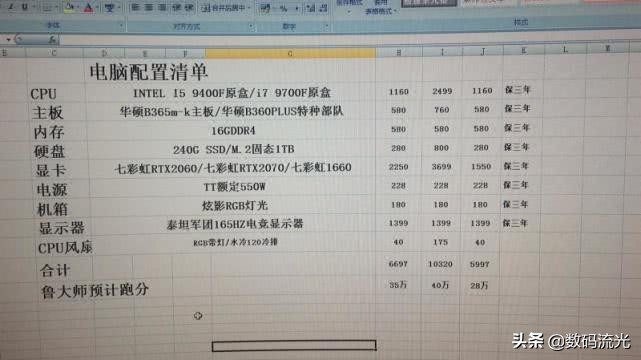Select the total cell 10320
The height and width of the screenshot is (360, 641).
[x=440, y=264]
